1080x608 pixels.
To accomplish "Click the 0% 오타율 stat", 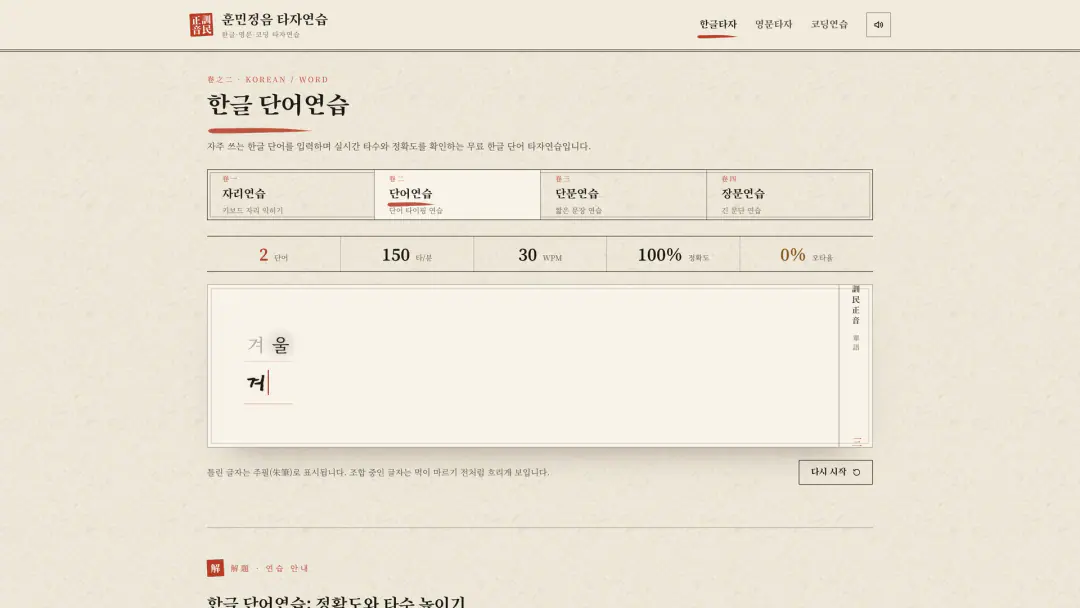I will (x=807, y=255).
